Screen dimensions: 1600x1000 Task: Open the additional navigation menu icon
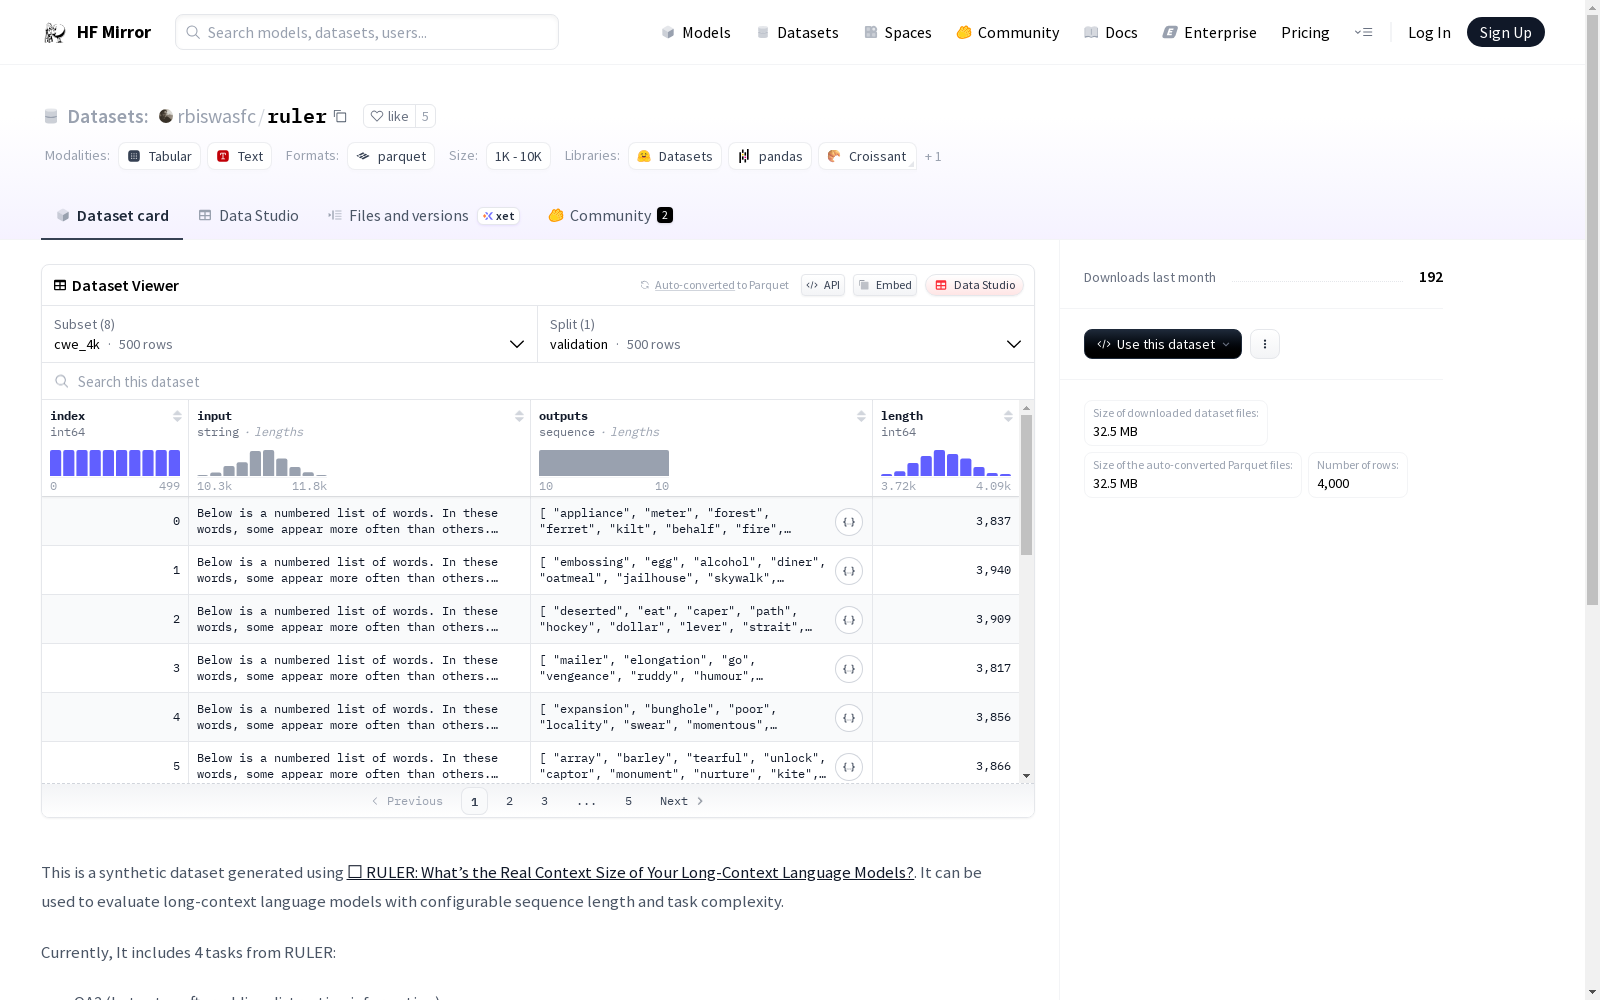coord(1363,32)
